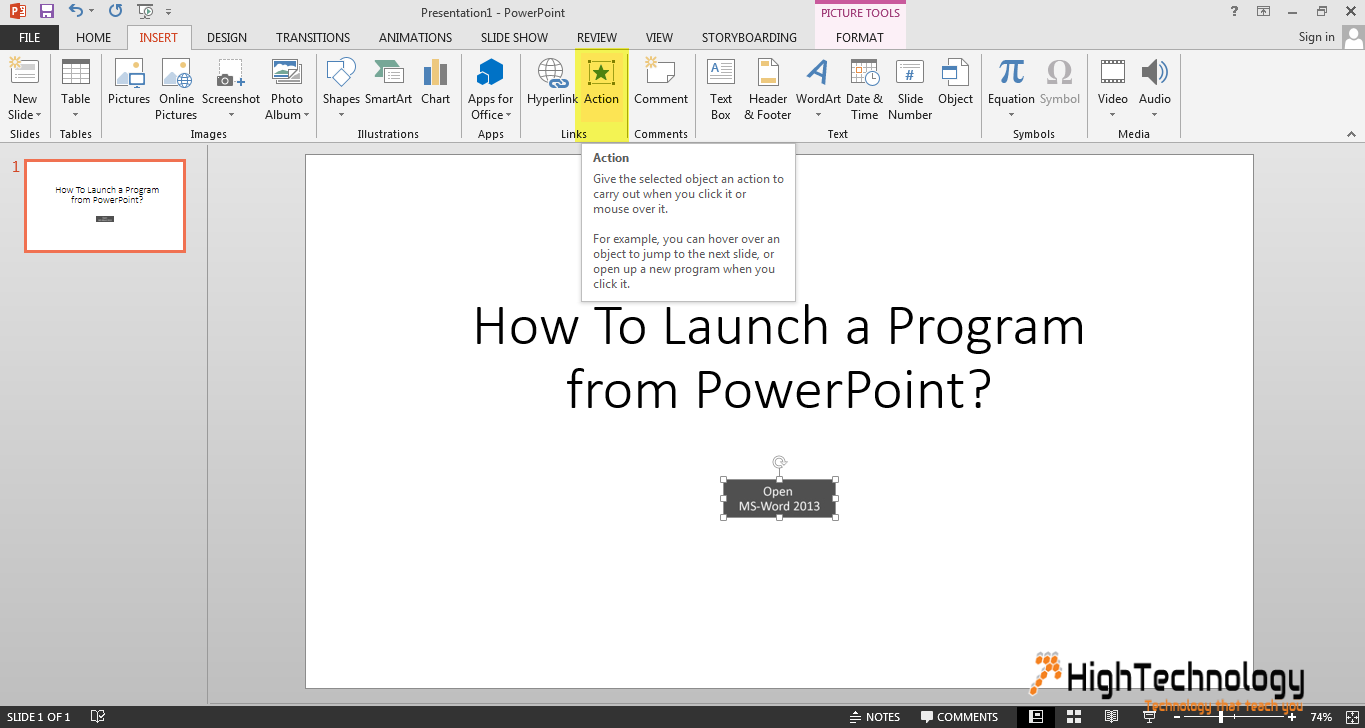Expand the Audio dropdown arrow
This screenshot has width=1365, height=728.
pos(1155,114)
